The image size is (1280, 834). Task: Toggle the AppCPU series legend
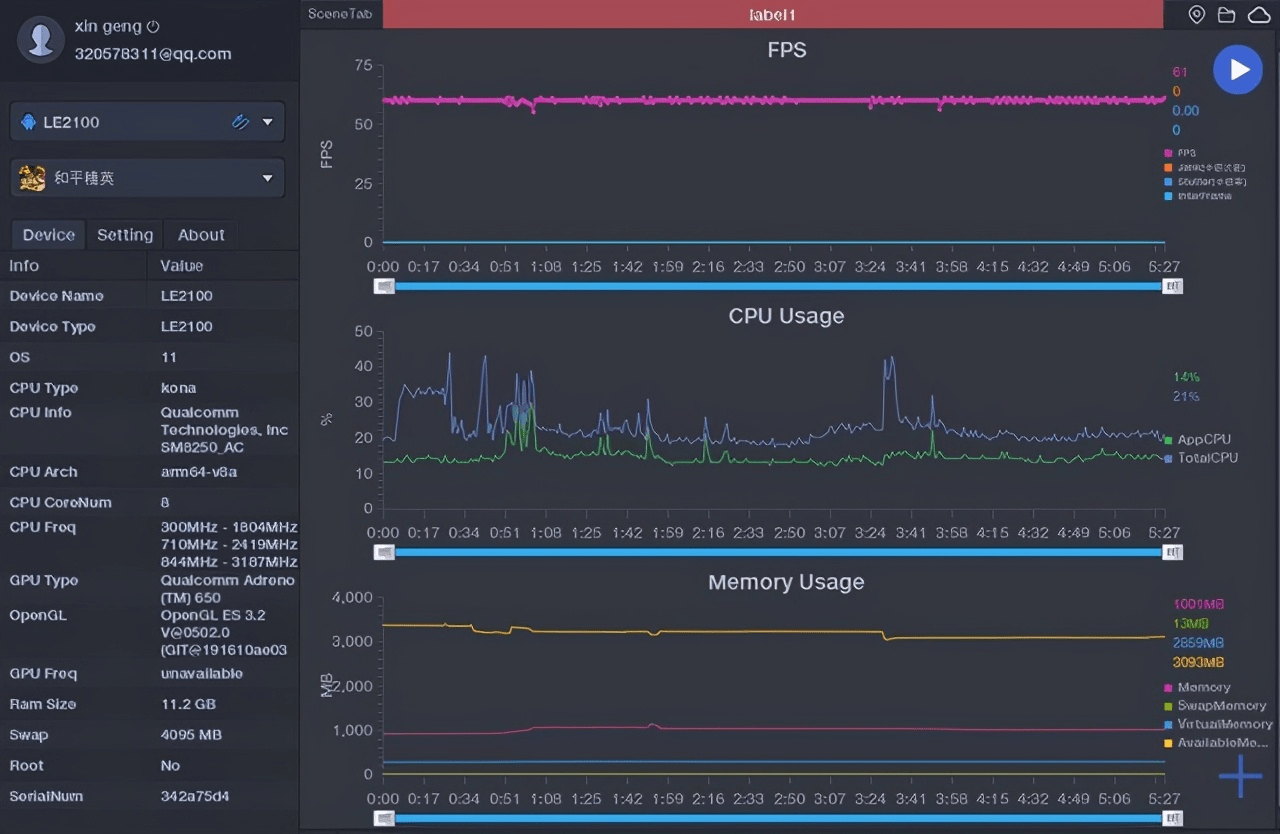[x=1198, y=439]
